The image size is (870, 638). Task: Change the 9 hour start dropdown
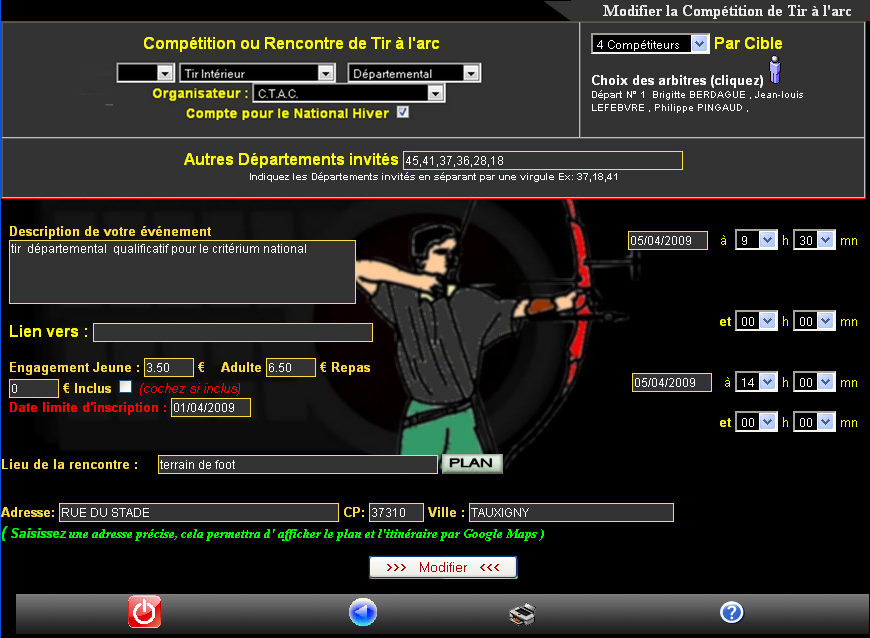[x=755, y=240]
